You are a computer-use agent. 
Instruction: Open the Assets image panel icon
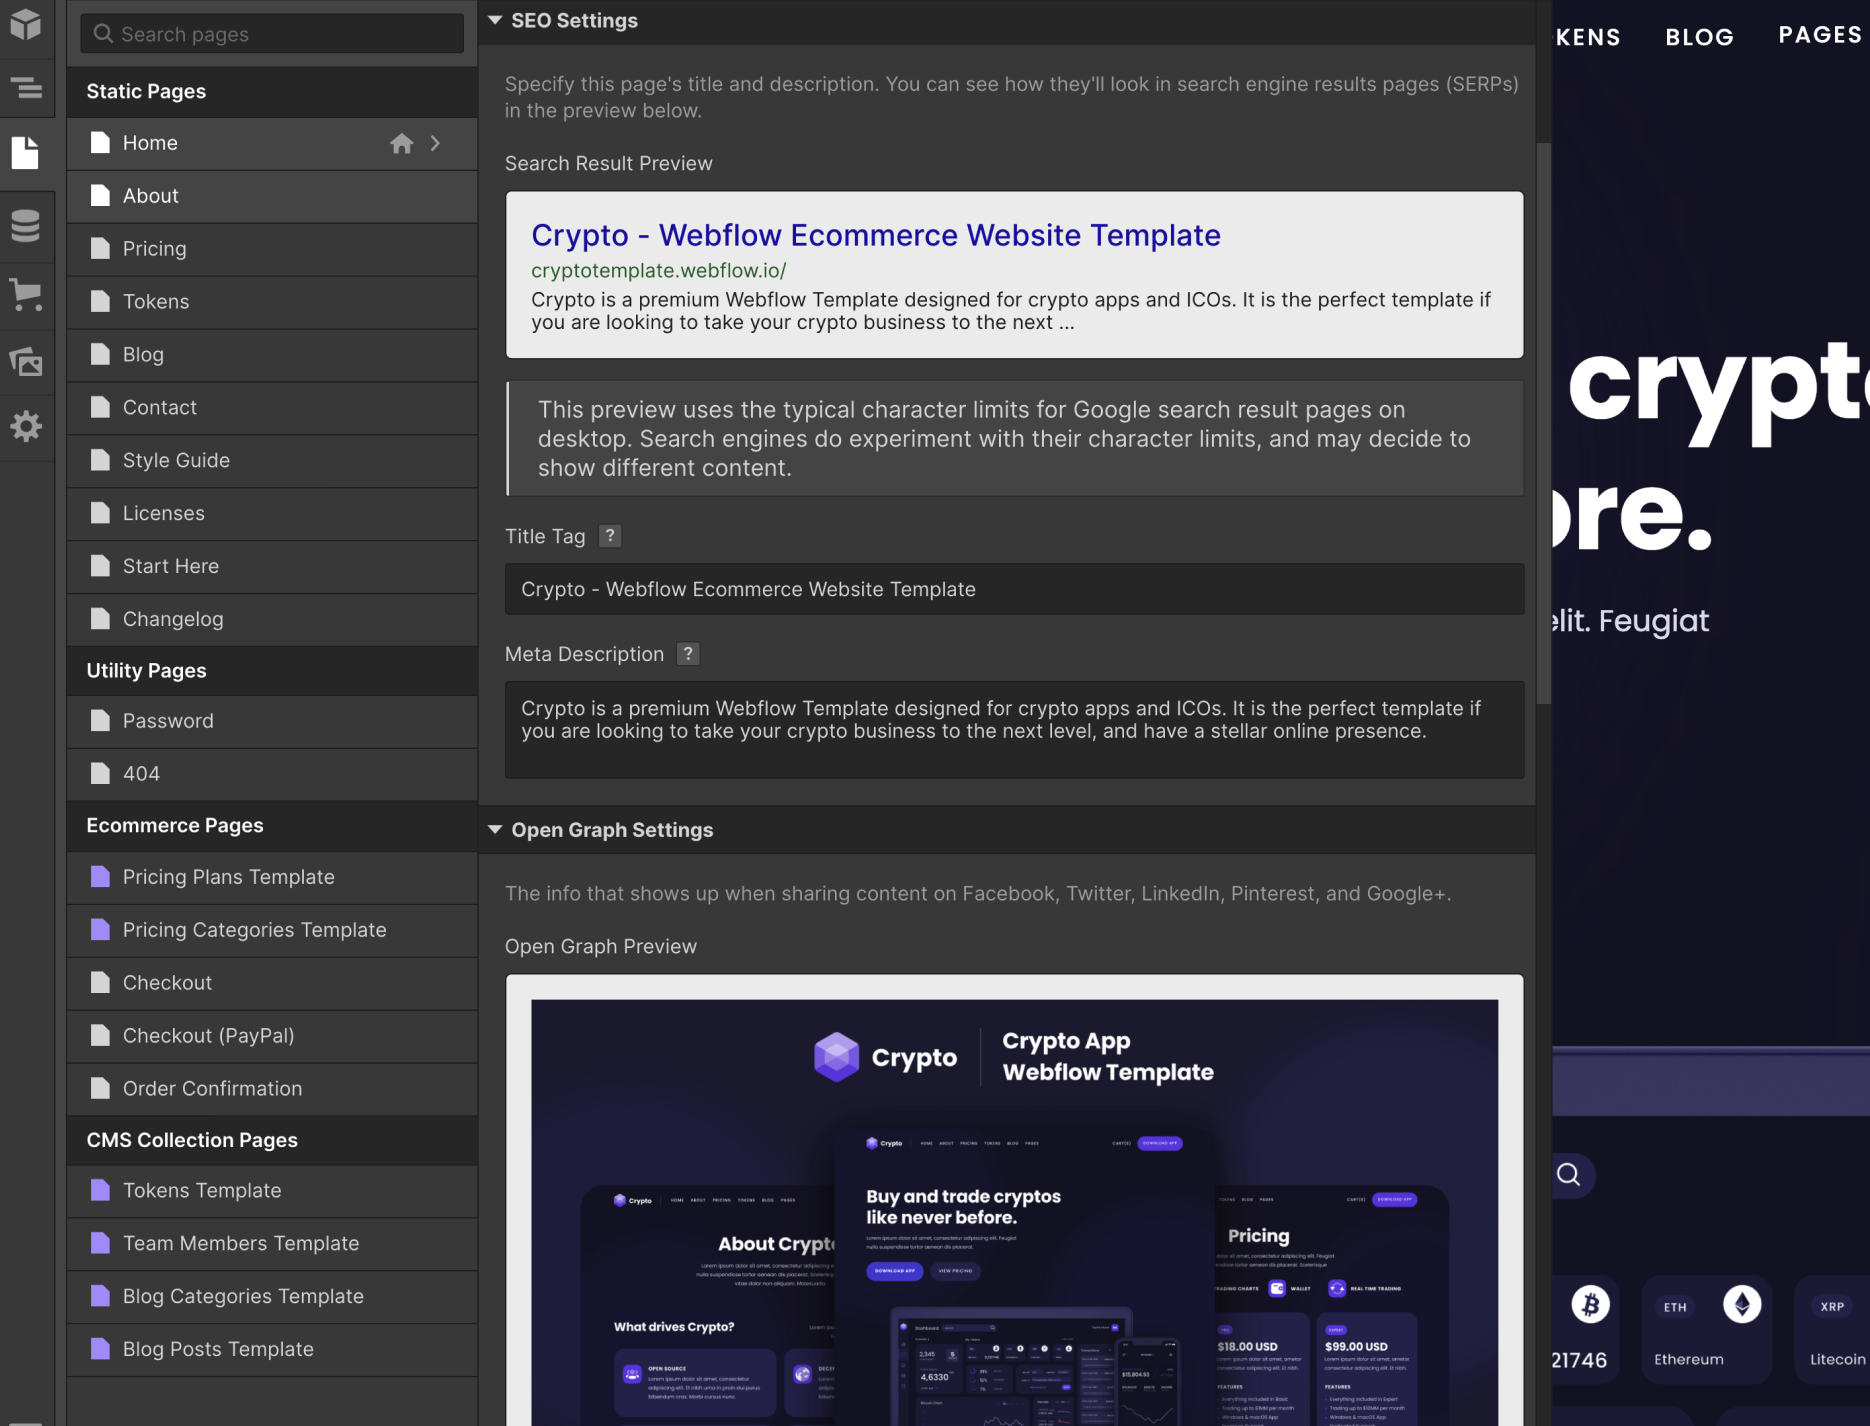(26, 361)
